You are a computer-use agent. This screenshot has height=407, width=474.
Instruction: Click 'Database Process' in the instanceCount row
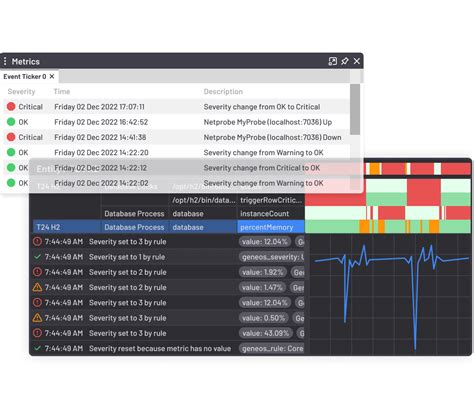[x=134, y=214]
